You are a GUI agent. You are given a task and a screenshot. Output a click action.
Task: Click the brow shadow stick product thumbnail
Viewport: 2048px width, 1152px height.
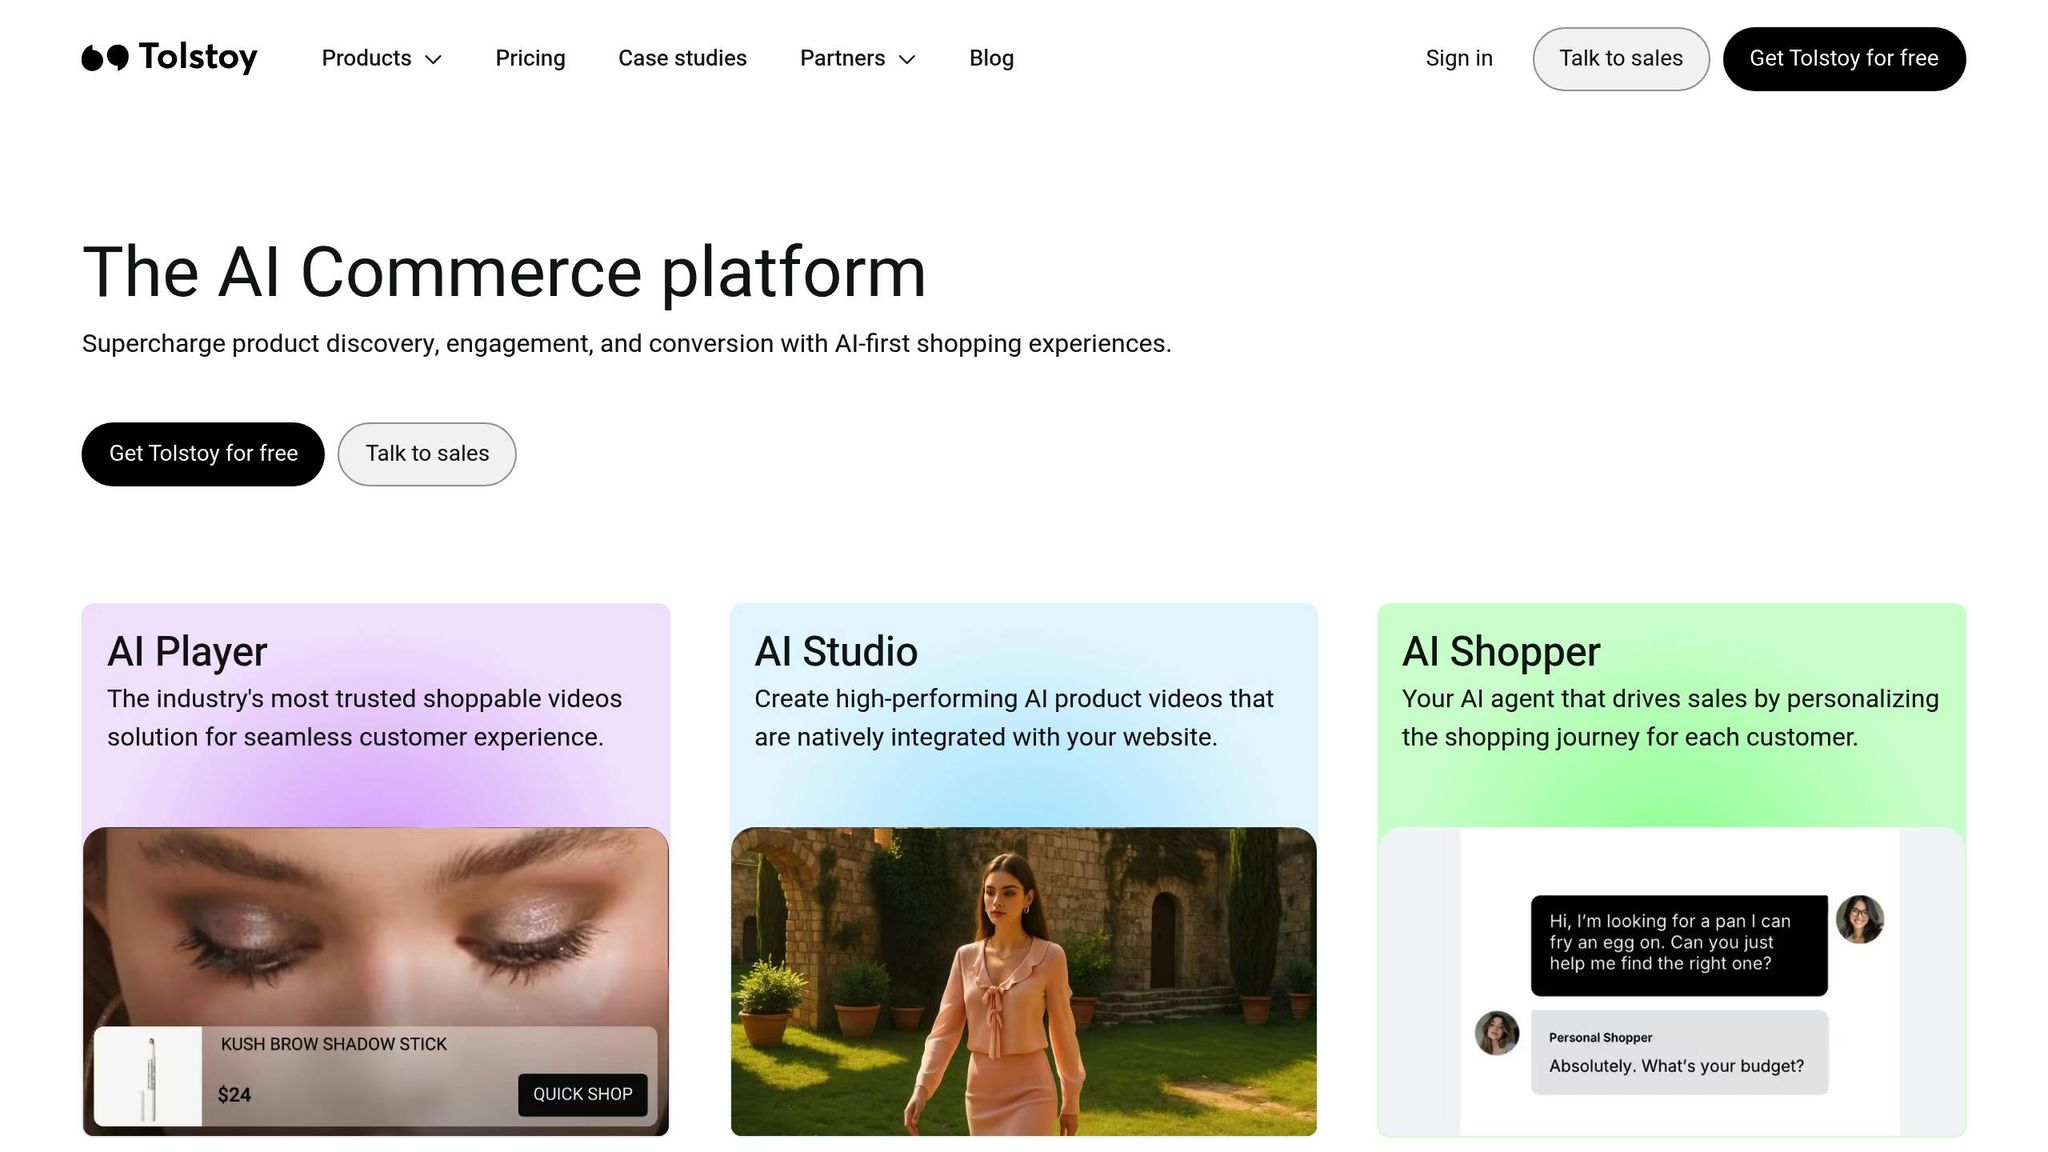tap(149, 1077)
